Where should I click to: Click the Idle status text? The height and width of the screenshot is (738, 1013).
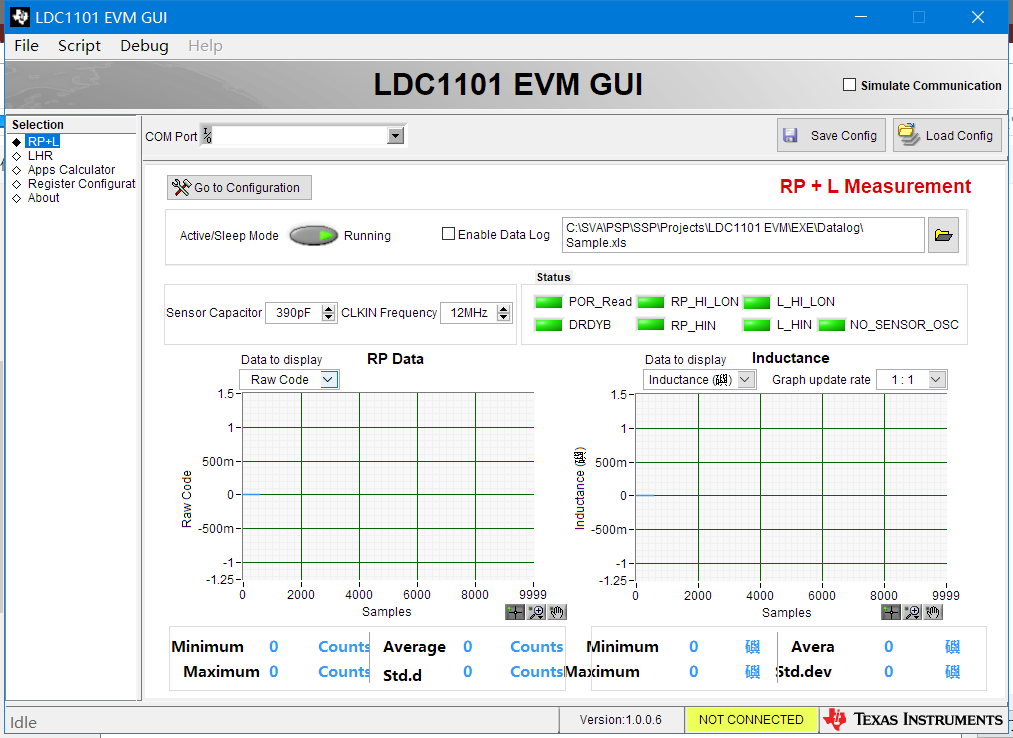pyautogui.click(x=23, y=722)
